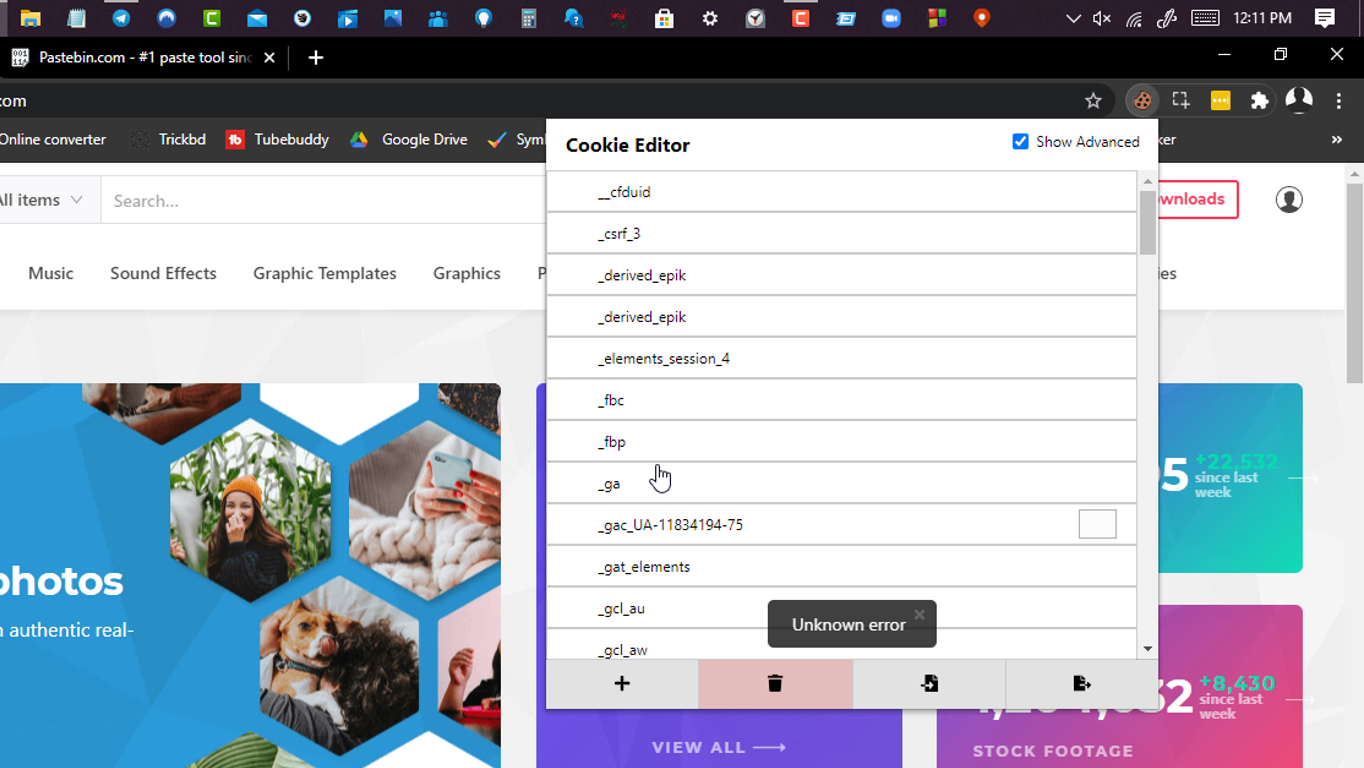This screenshot has width=1364, height=768.
Task: Toggle the checkbox beside _gac_UA-11834194-75 cookie
Action: [1097, 523]
